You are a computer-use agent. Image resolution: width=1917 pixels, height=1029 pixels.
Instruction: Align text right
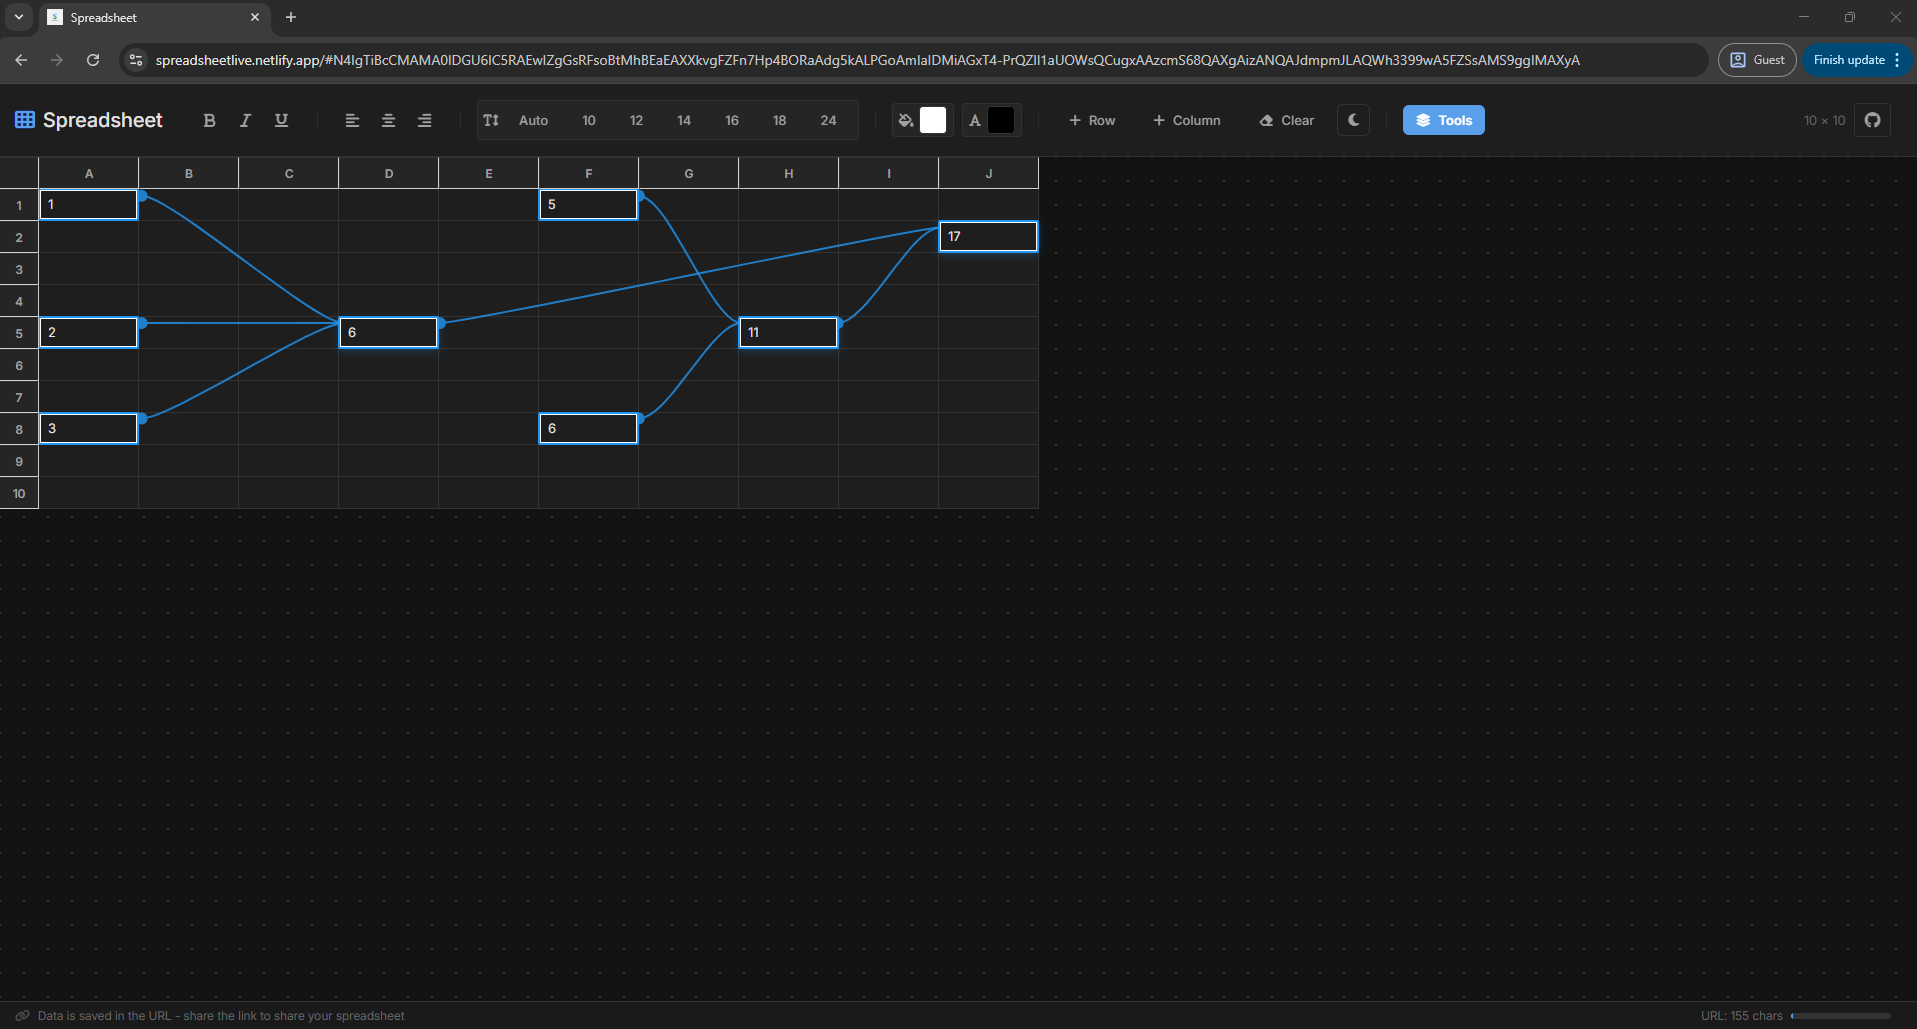click(424, 120)
